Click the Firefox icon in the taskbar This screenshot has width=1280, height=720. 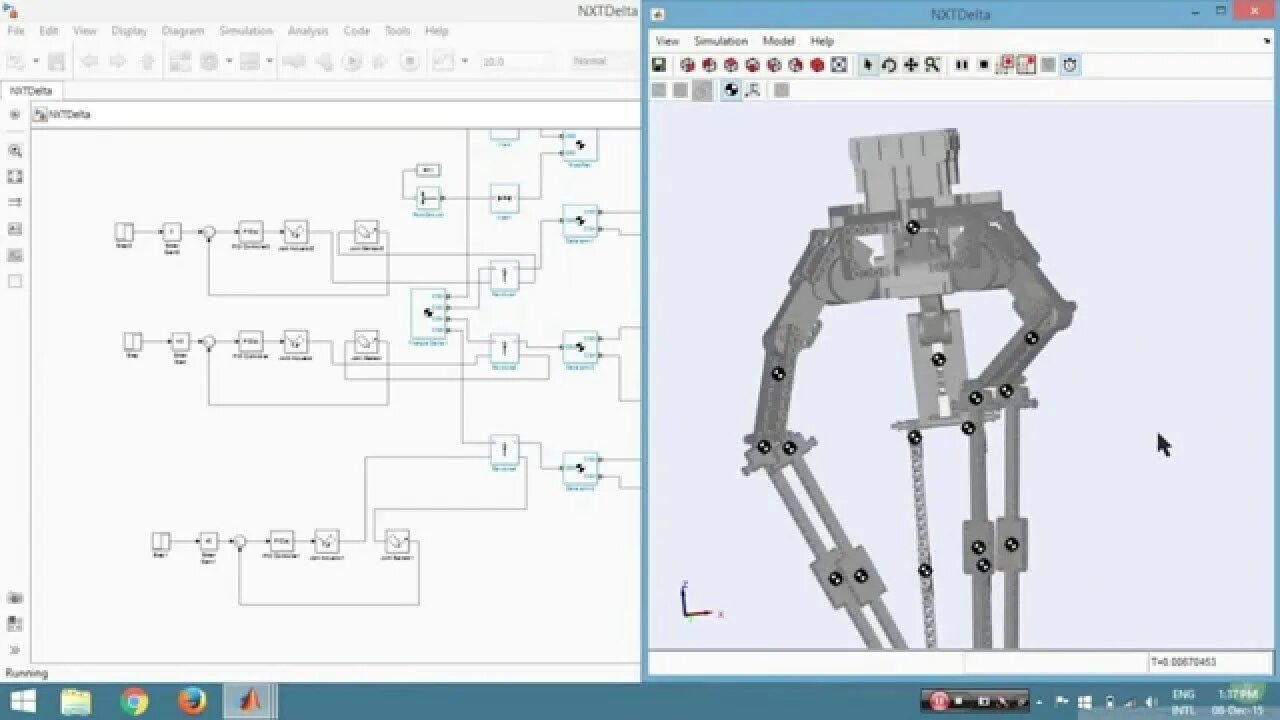tap(191, 702)
